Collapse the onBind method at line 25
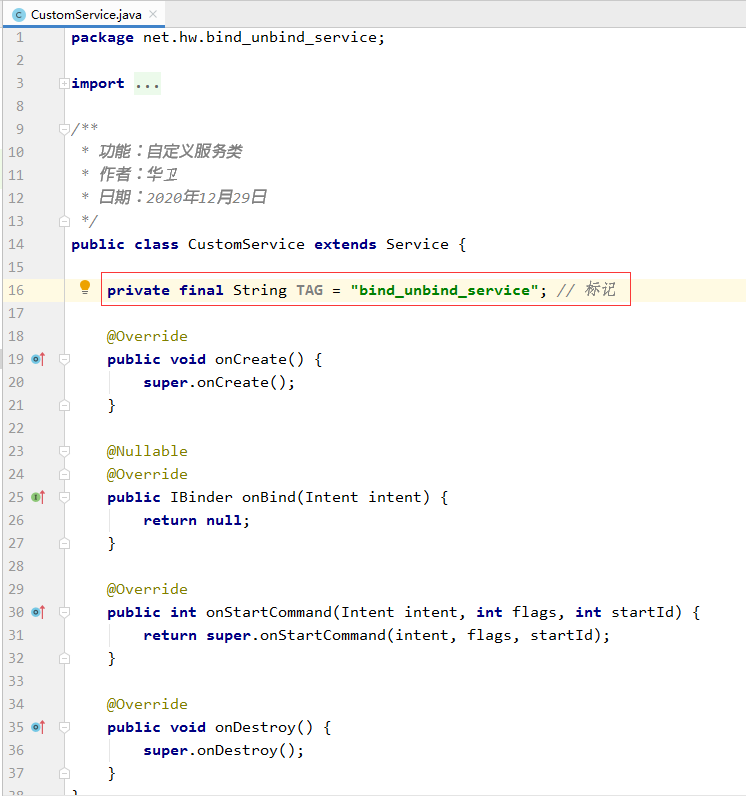 (x=64, y=498)
